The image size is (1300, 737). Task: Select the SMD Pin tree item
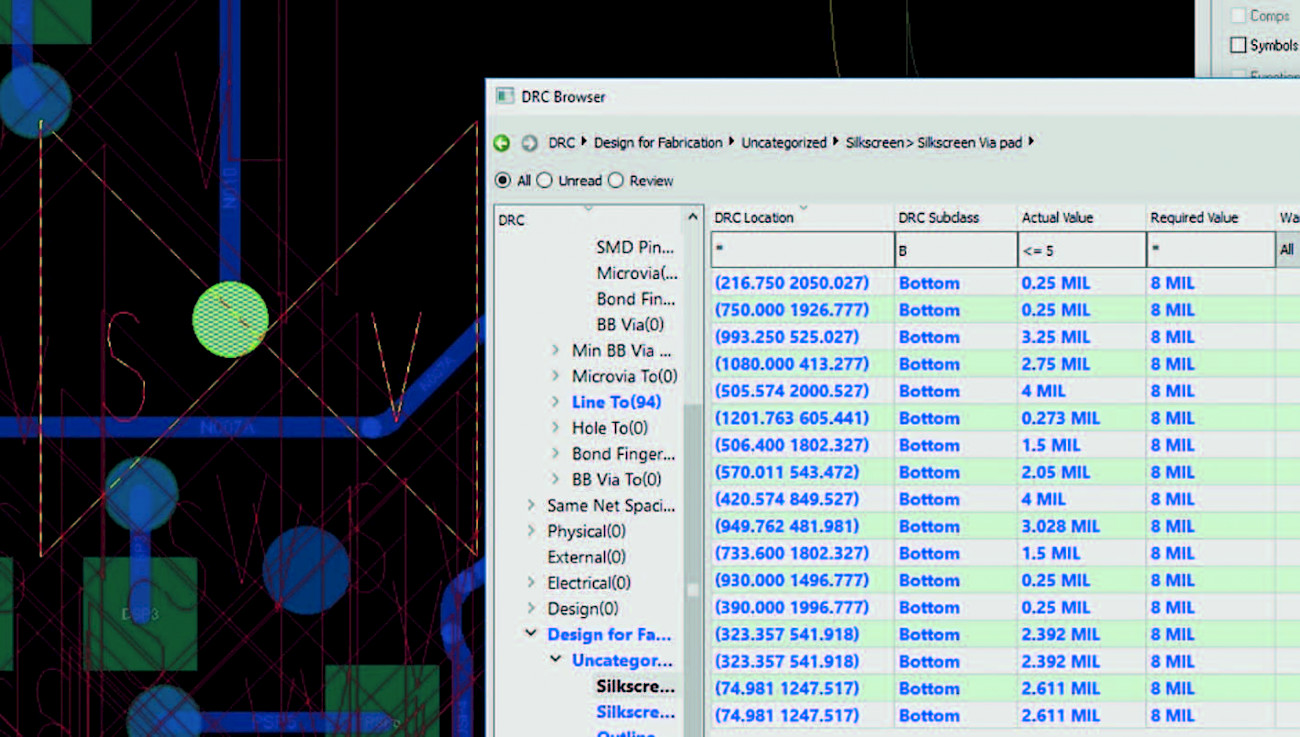pos(635,247)
